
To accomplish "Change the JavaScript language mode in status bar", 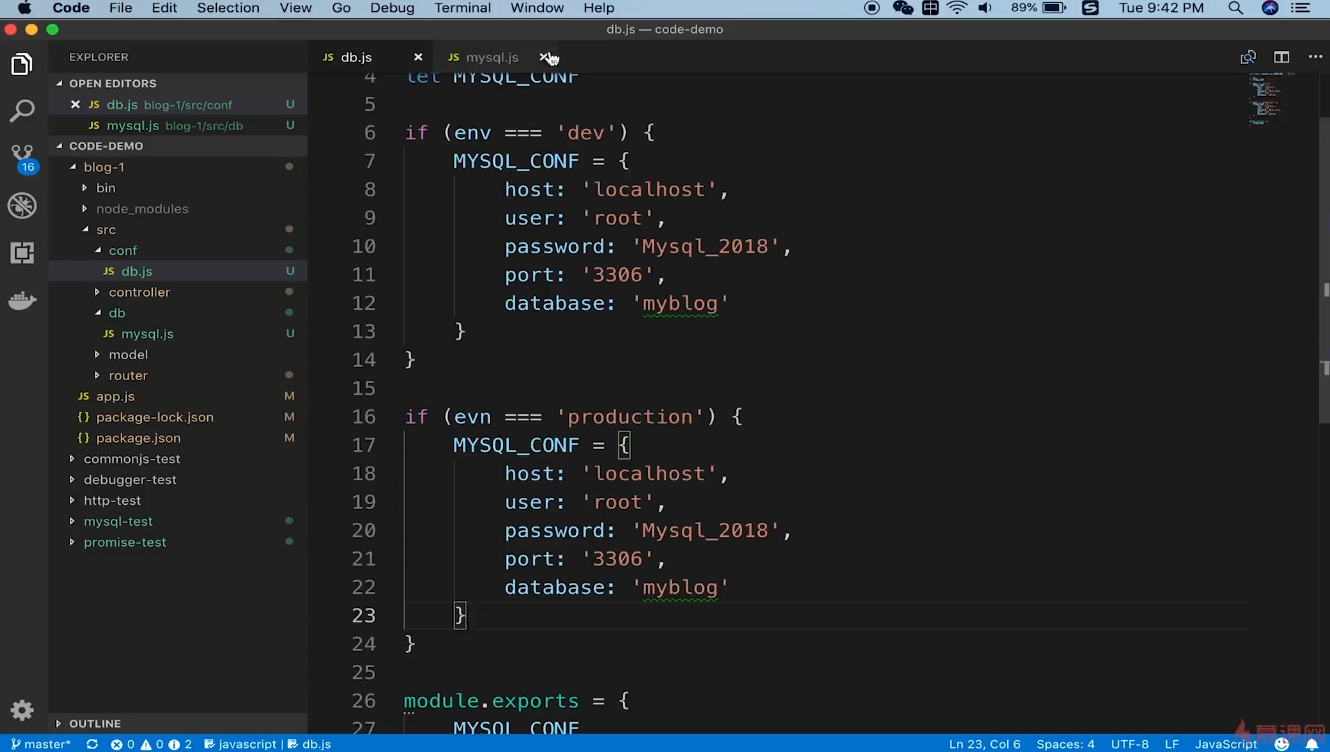I will (1225, 744).
